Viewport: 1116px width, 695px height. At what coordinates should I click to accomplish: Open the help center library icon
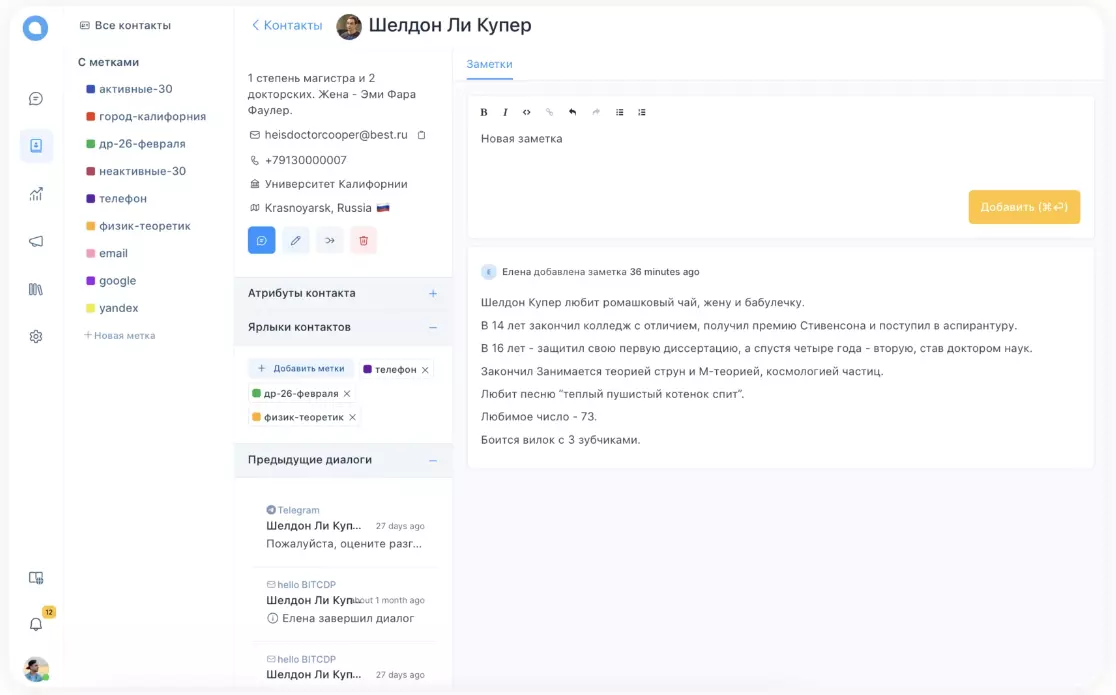(x=36, y=289)
